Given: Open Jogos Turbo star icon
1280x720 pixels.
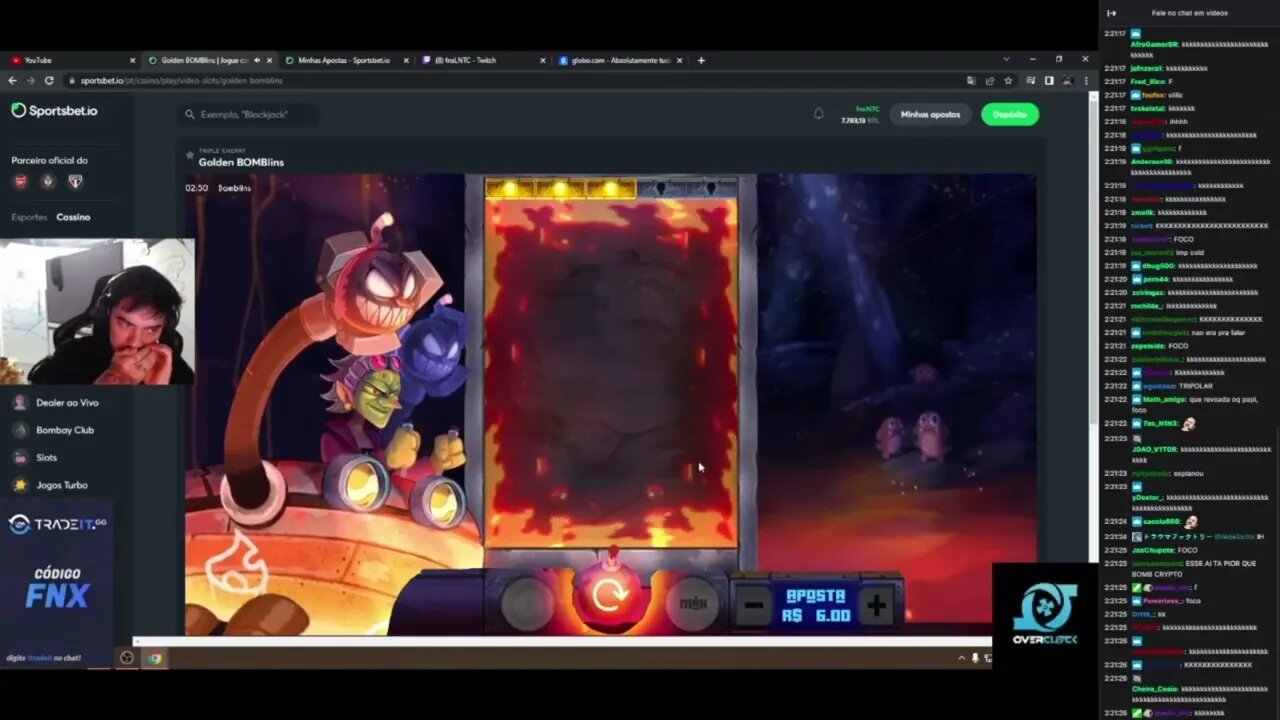Looking at the screenshot, I should [20, 485].
